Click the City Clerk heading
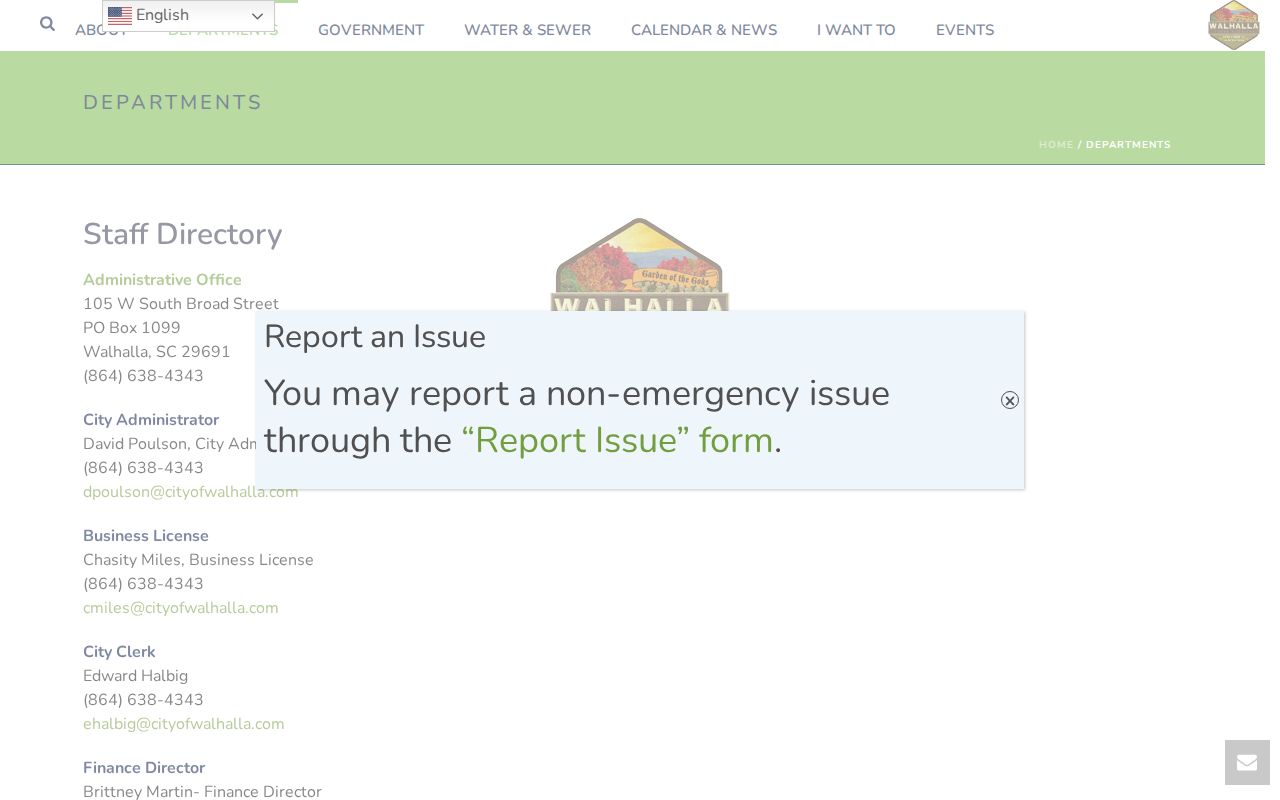 tap(119, 652)
